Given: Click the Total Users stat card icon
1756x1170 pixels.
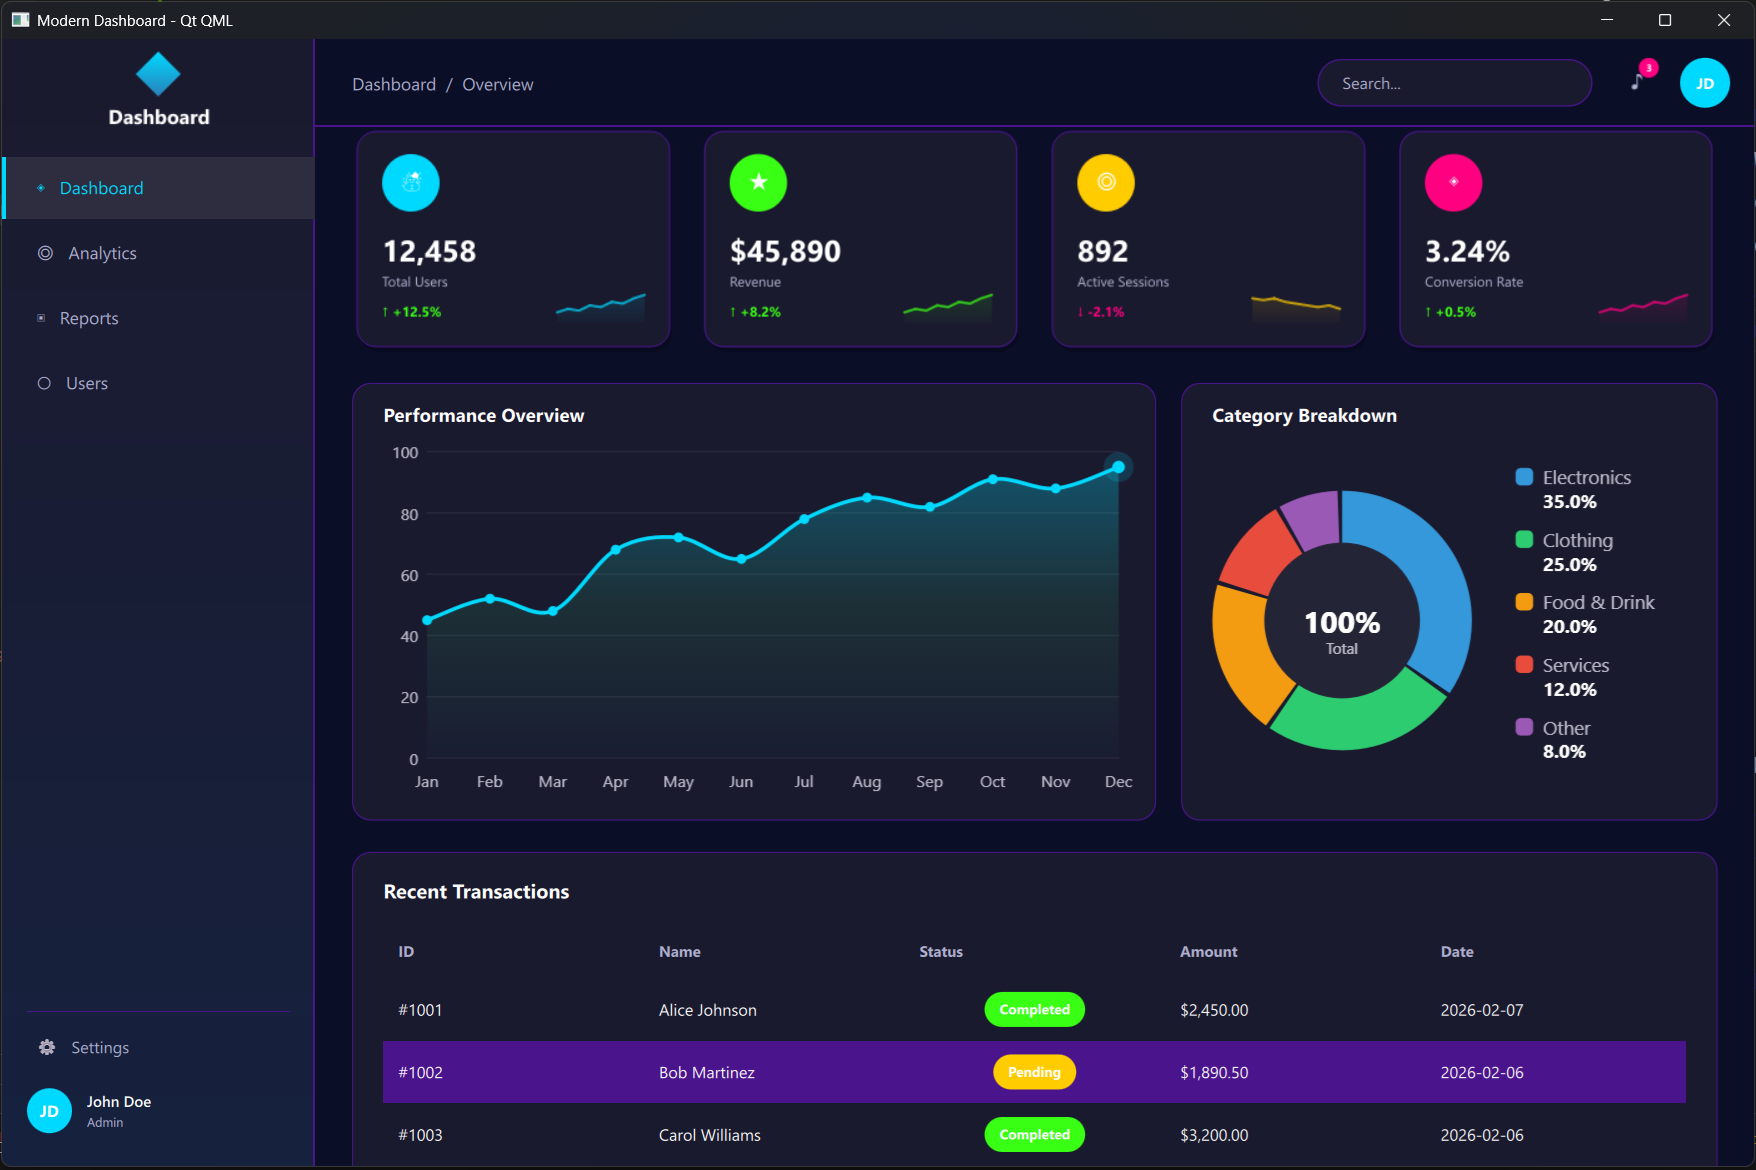Looking at the screenshot, I should pyautogui.click(x=411, y=182).
